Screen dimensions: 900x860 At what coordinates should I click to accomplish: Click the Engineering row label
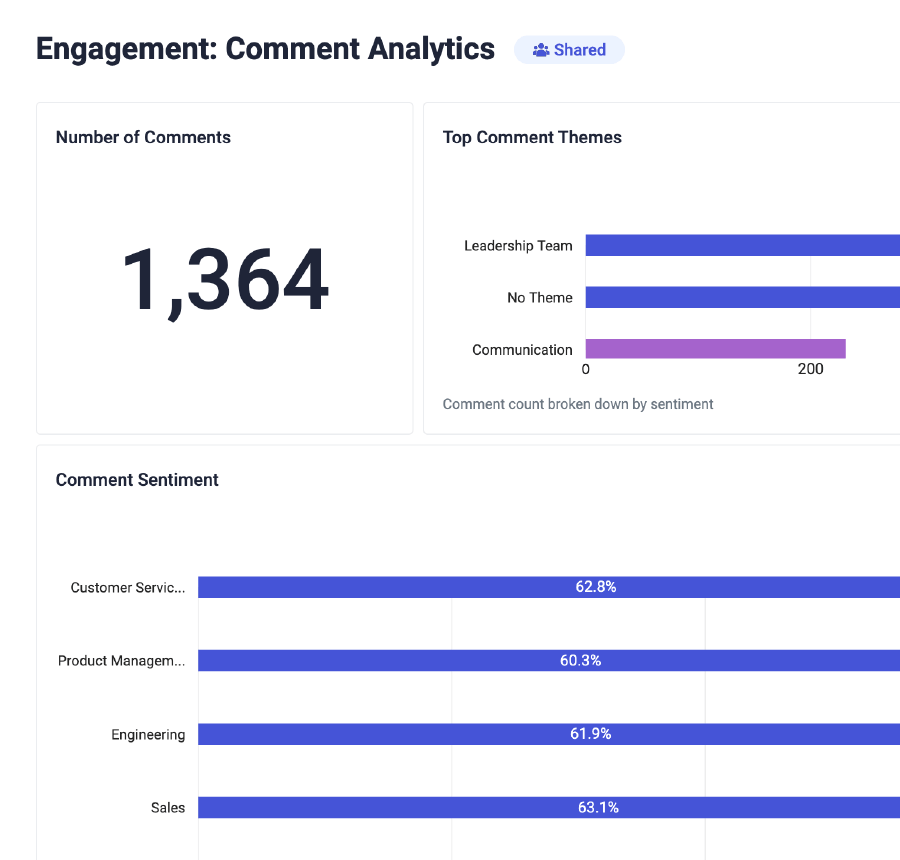pyautogui.click(x=148, y=735)
